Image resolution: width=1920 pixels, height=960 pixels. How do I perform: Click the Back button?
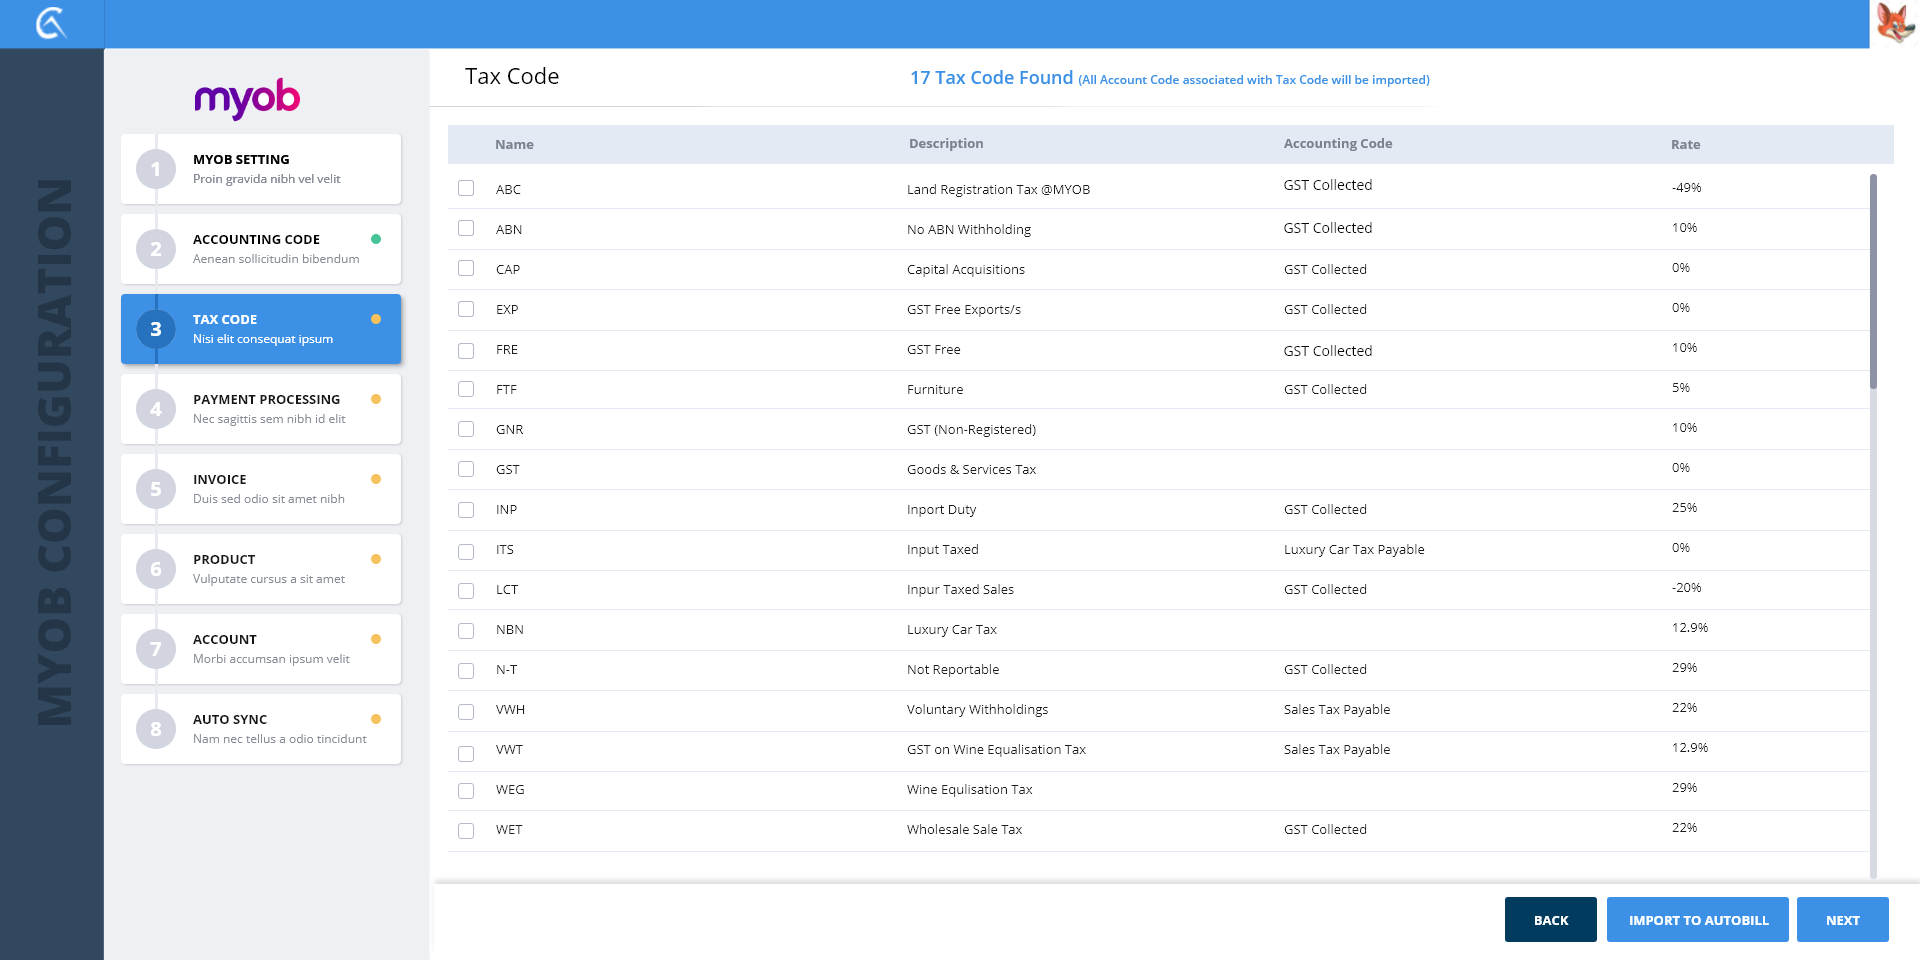pyautogui.click(x=1550, y=920)
